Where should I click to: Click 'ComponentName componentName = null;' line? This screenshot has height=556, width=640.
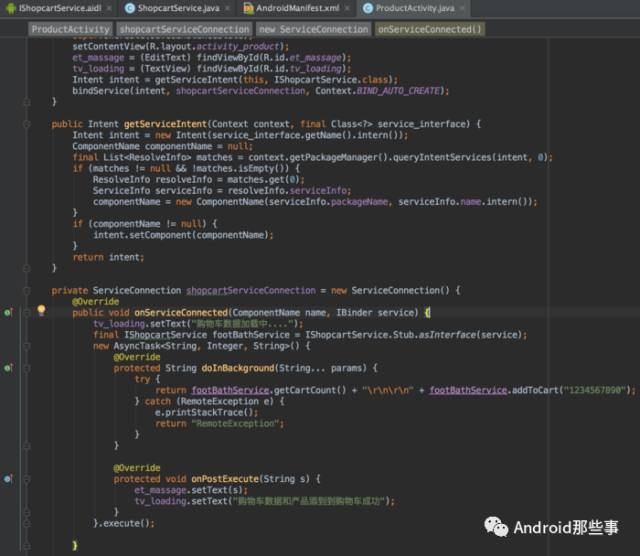point(162,146)
